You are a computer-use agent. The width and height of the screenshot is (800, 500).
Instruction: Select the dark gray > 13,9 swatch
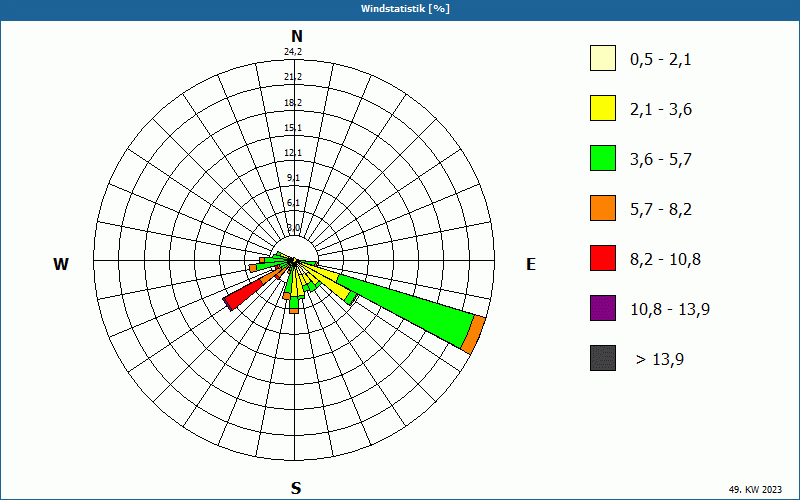click(603, 358)
